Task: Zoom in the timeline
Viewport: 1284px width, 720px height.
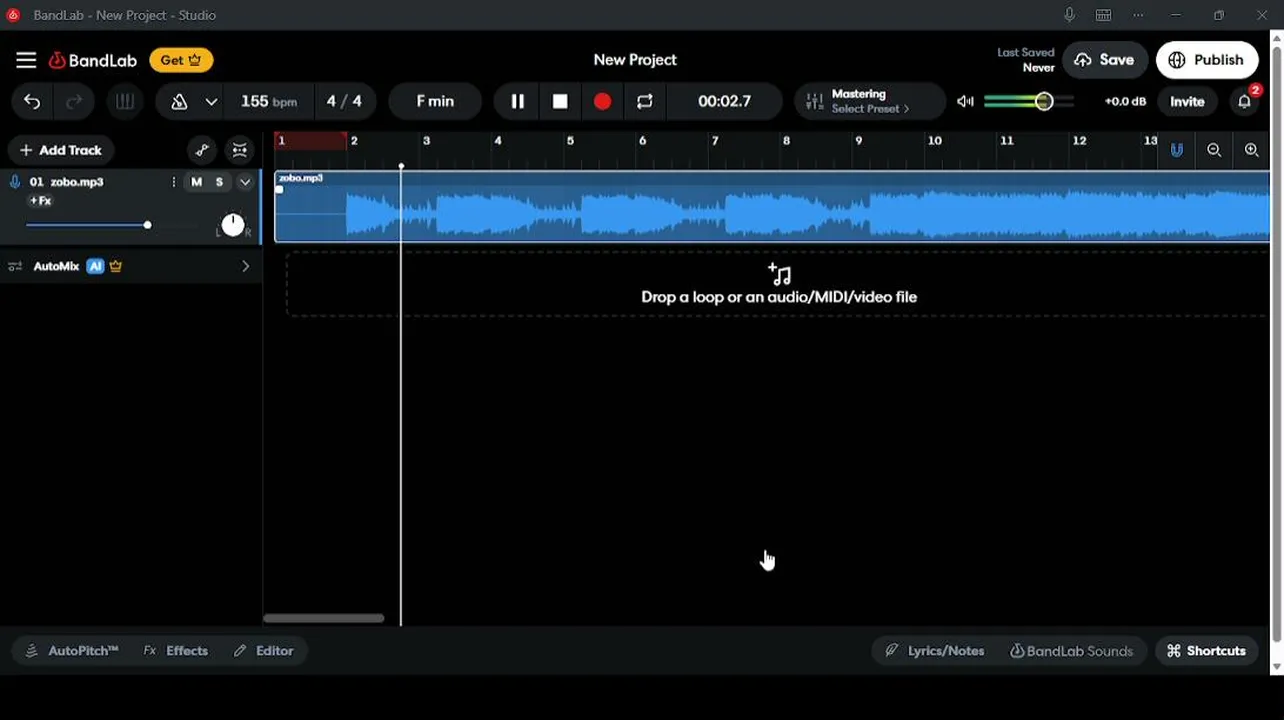Action: click(x=1251, y=150)
